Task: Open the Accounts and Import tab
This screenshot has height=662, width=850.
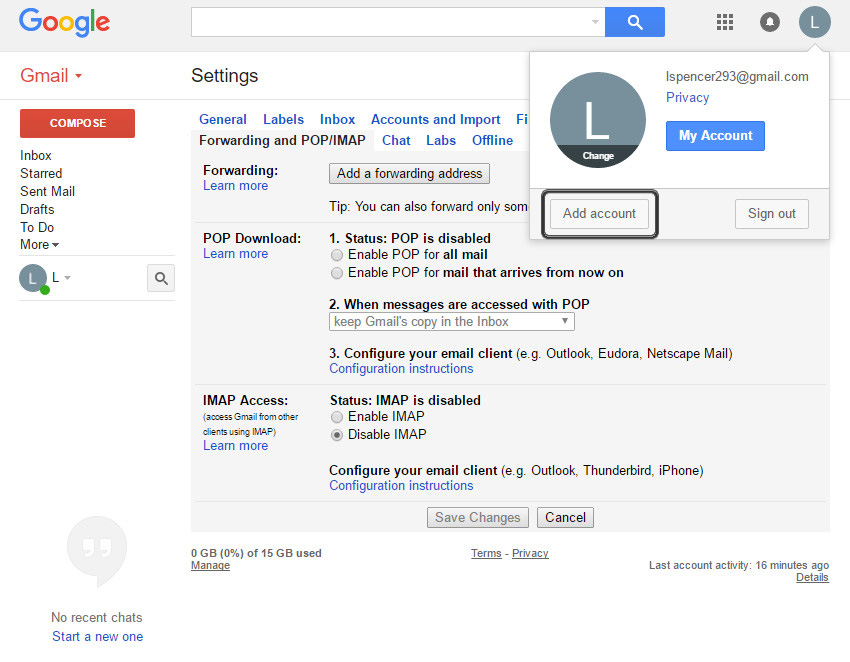Action: (x=435, y=119)
